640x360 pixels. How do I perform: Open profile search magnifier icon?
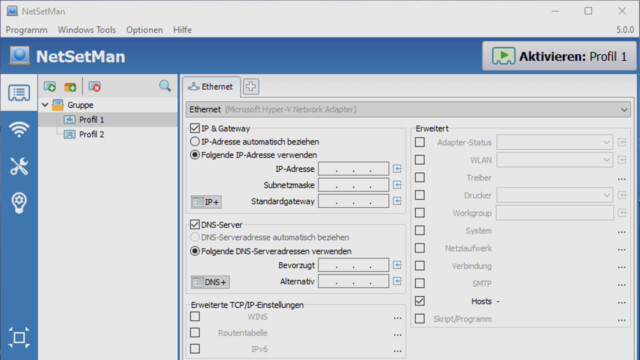tap(165, 86)
